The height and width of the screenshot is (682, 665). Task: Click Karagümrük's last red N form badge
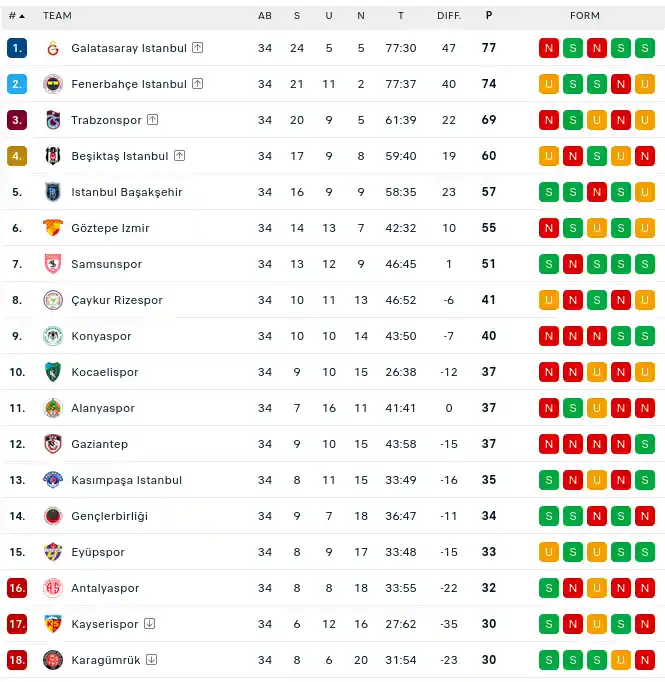pyautogui.click(x=645, y=660)
